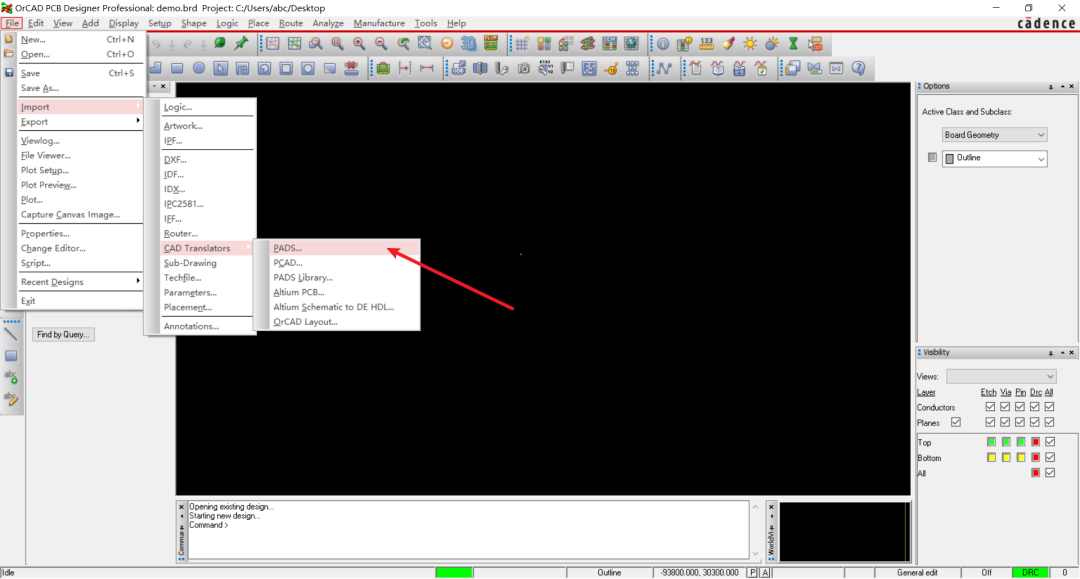Toggle the All row visibility checkbox

coord(1050,473)
